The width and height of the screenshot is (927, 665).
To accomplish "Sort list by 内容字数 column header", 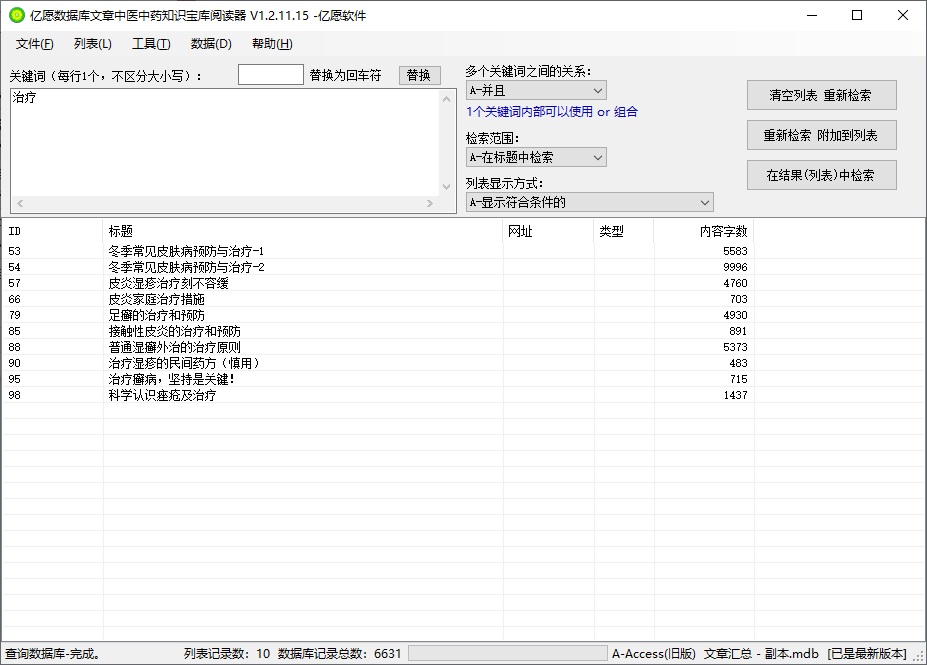I will [x=703, y=231].
